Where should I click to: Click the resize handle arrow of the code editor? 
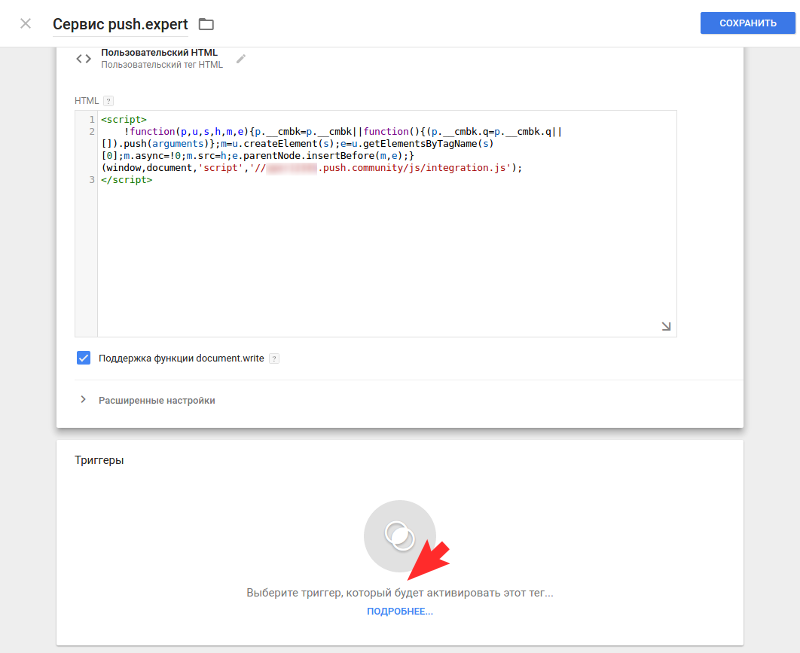point(666,326)
